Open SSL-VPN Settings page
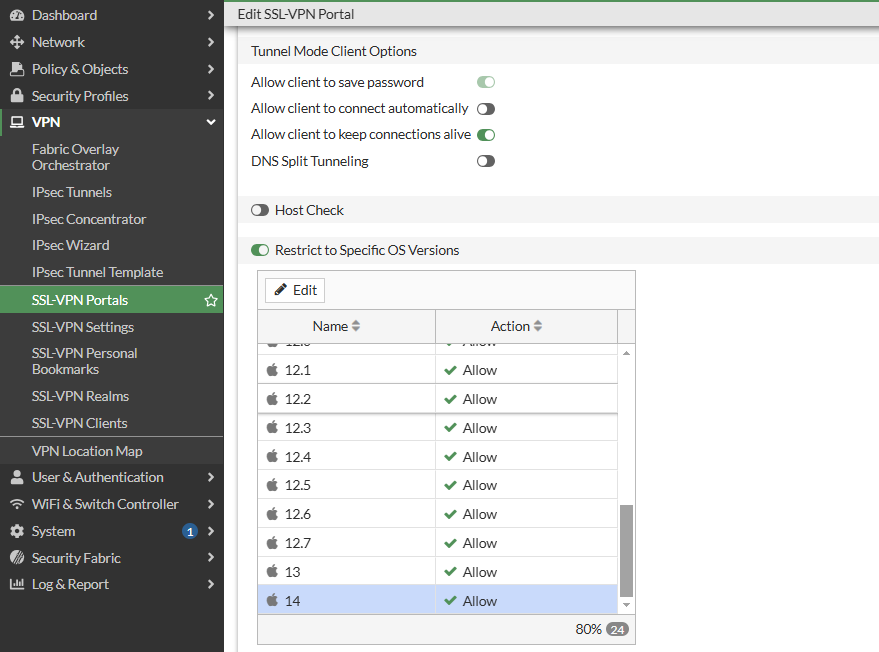 click(x=83, y=327)
